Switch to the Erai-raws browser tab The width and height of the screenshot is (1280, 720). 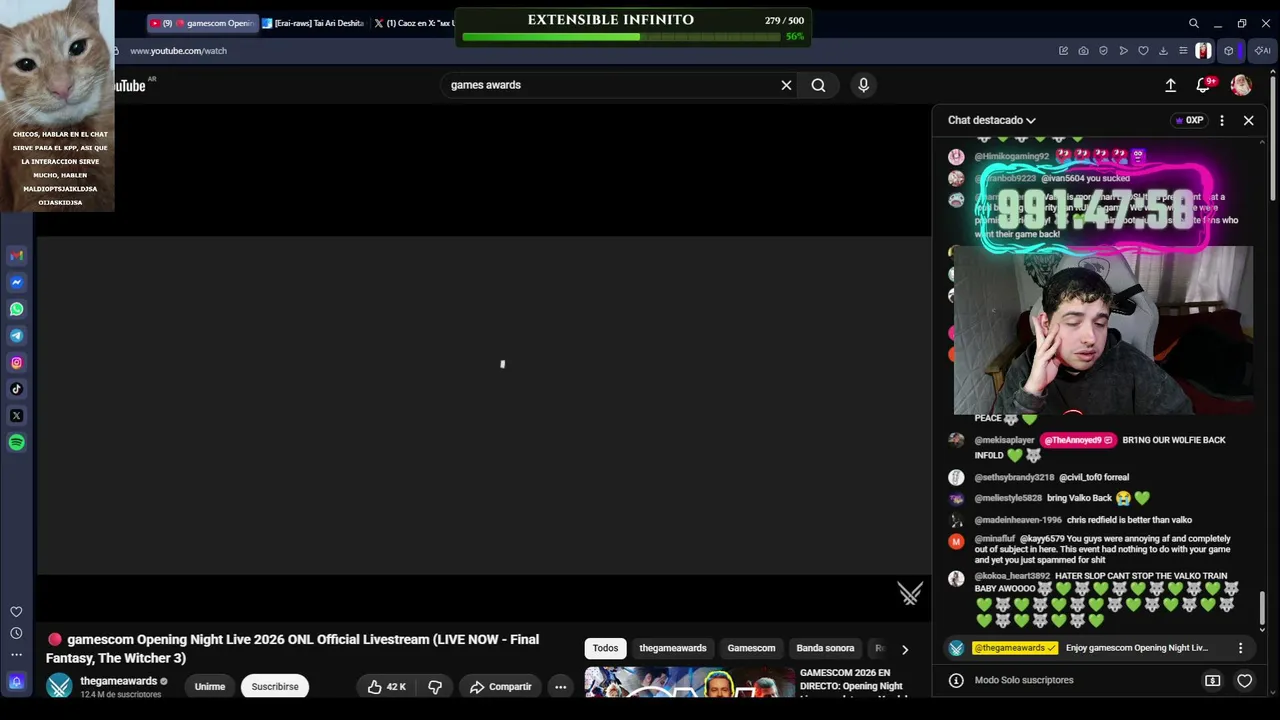(314, 23)
